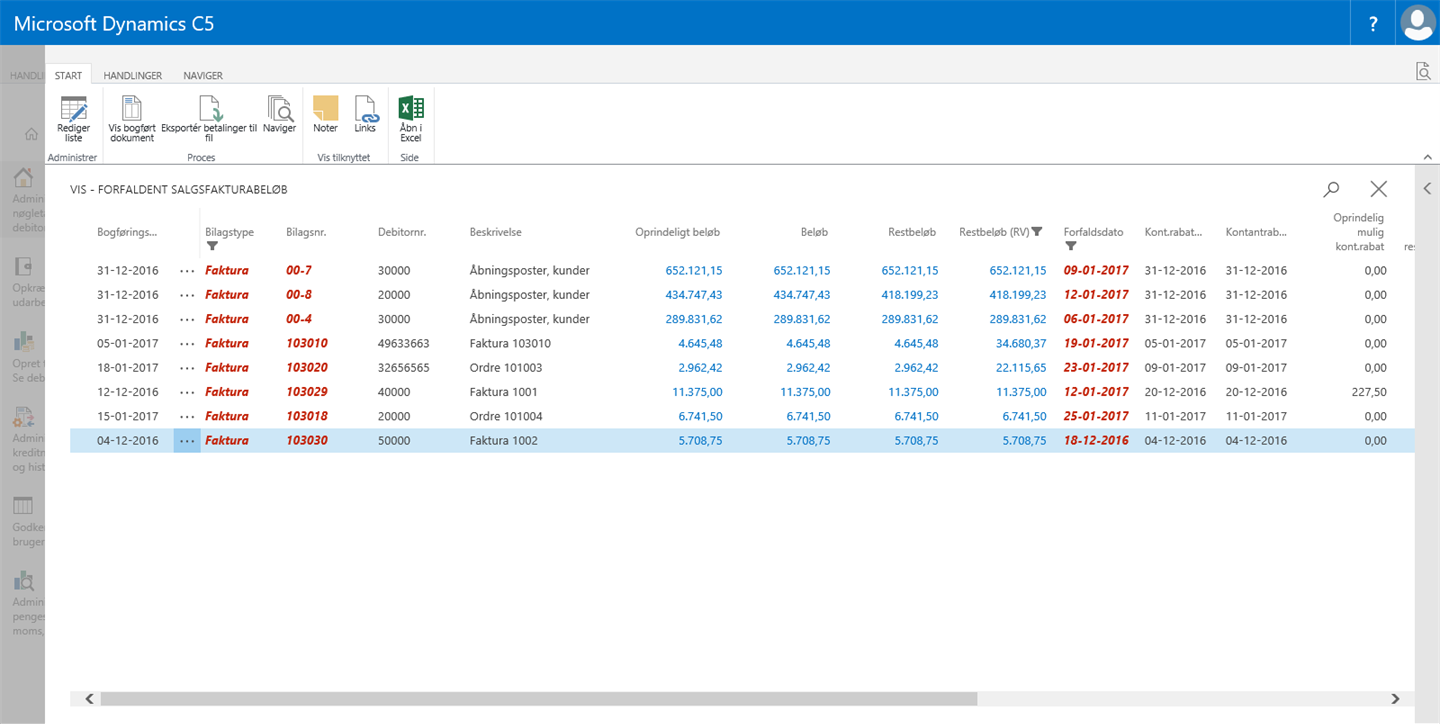This screenshot has height=724, width=1440.
Task: Click description Faktura 1001
Action: coord(504,392)
